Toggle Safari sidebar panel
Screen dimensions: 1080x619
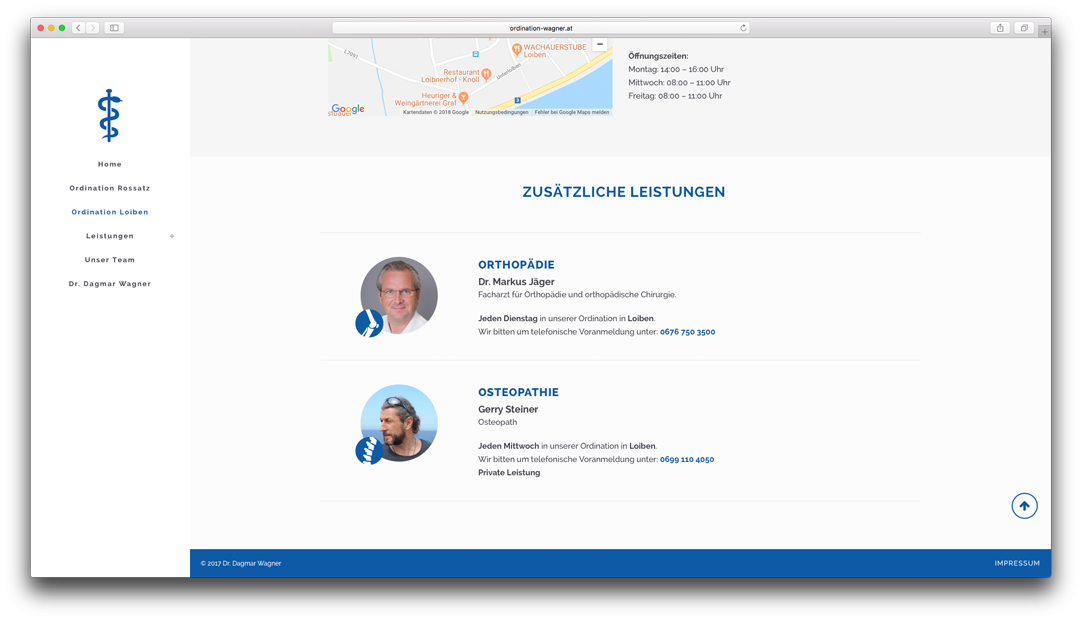[114, 28]
